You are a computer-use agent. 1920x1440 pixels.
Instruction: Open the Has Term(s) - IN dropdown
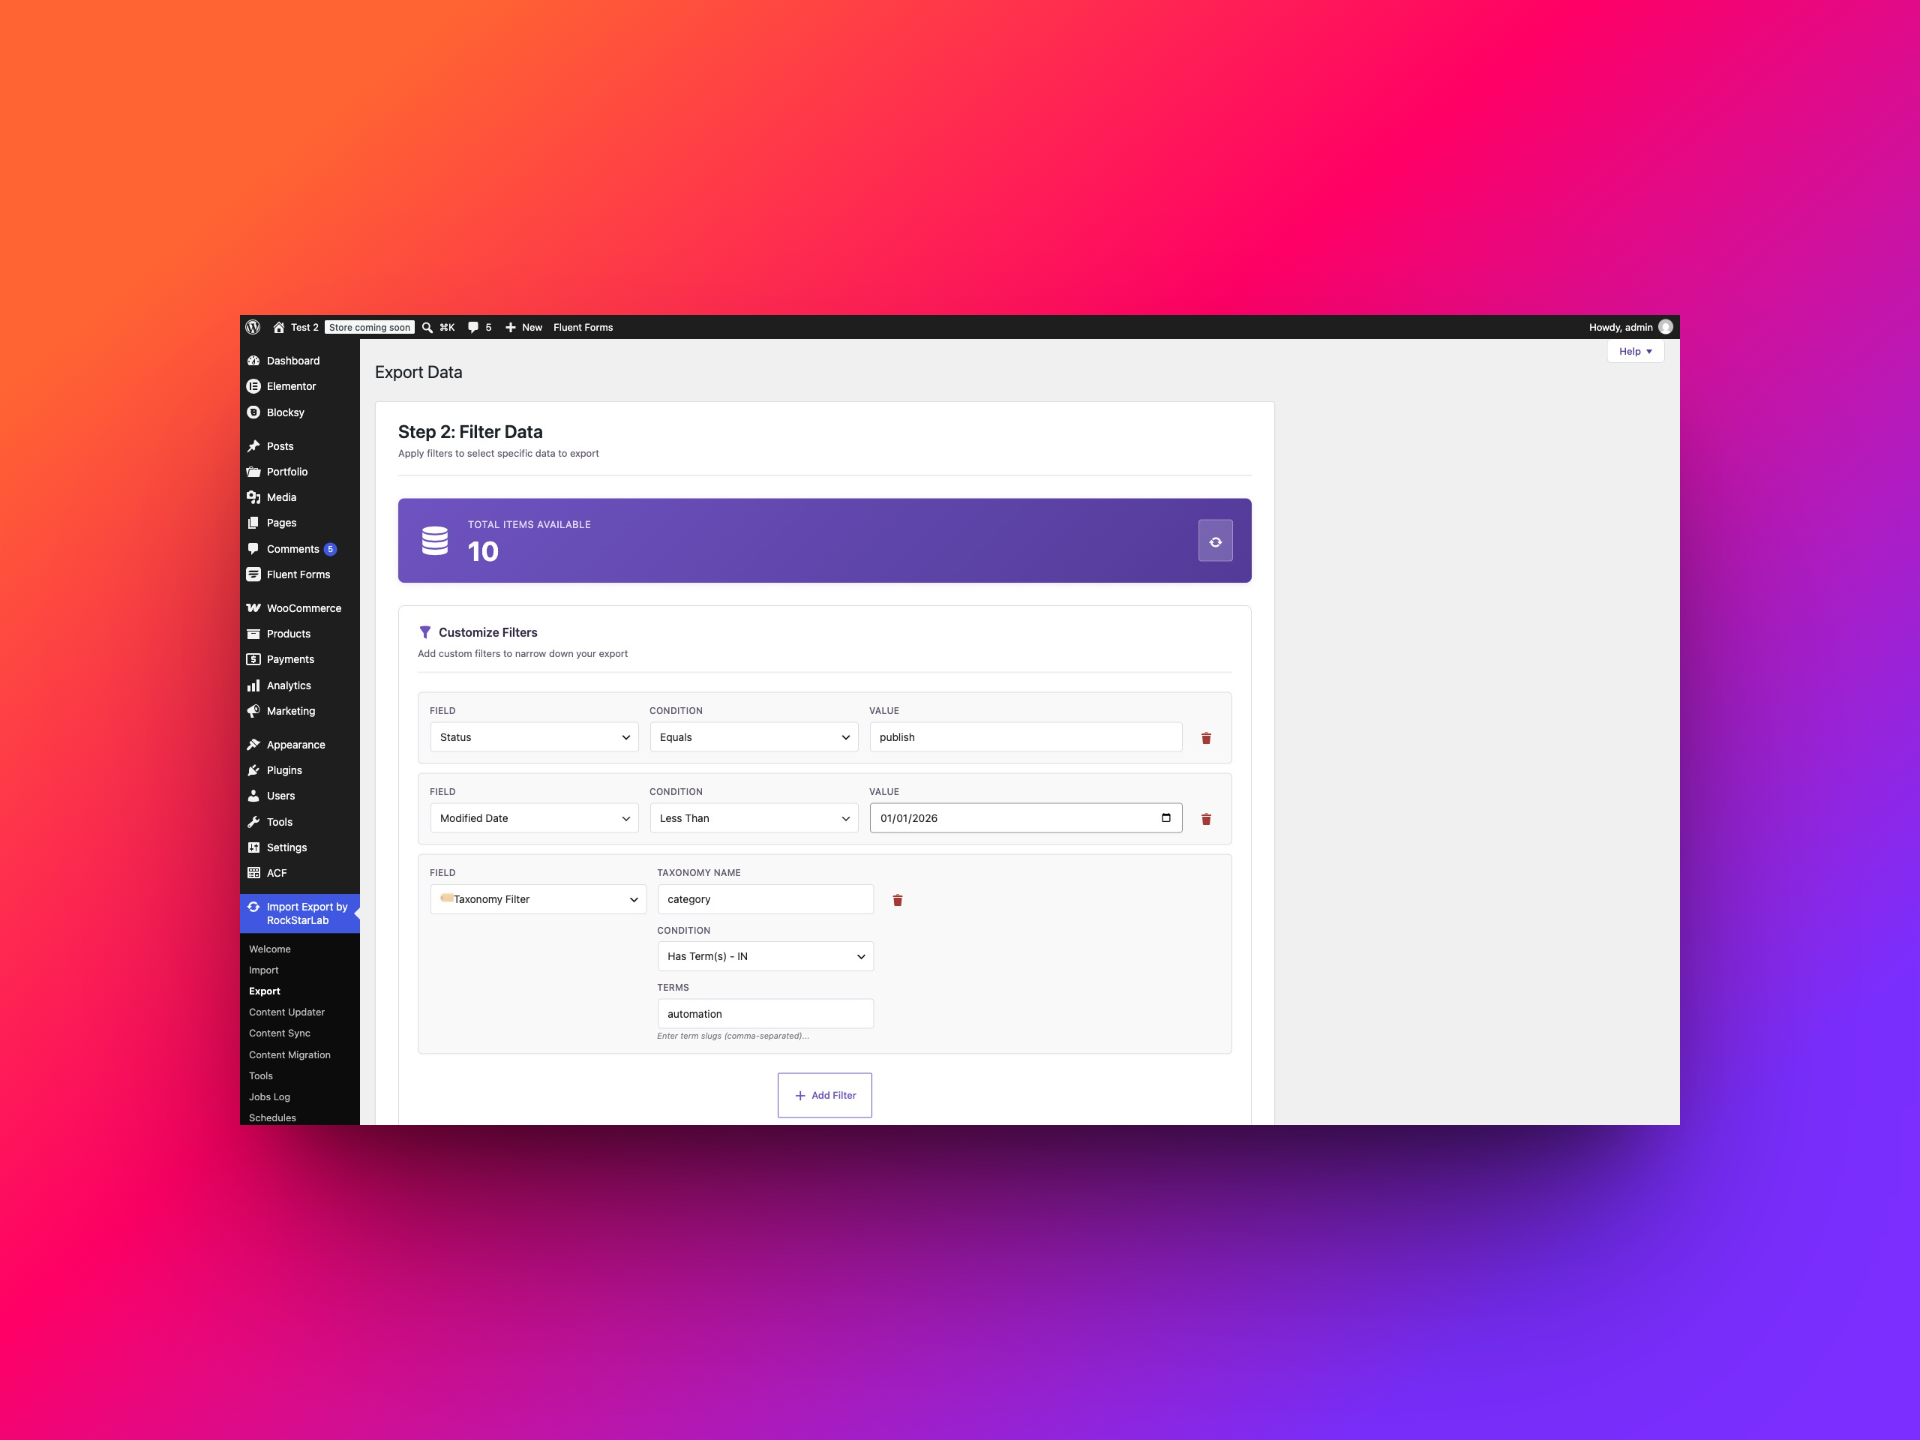pyautogui.click(x=765, y=956)
